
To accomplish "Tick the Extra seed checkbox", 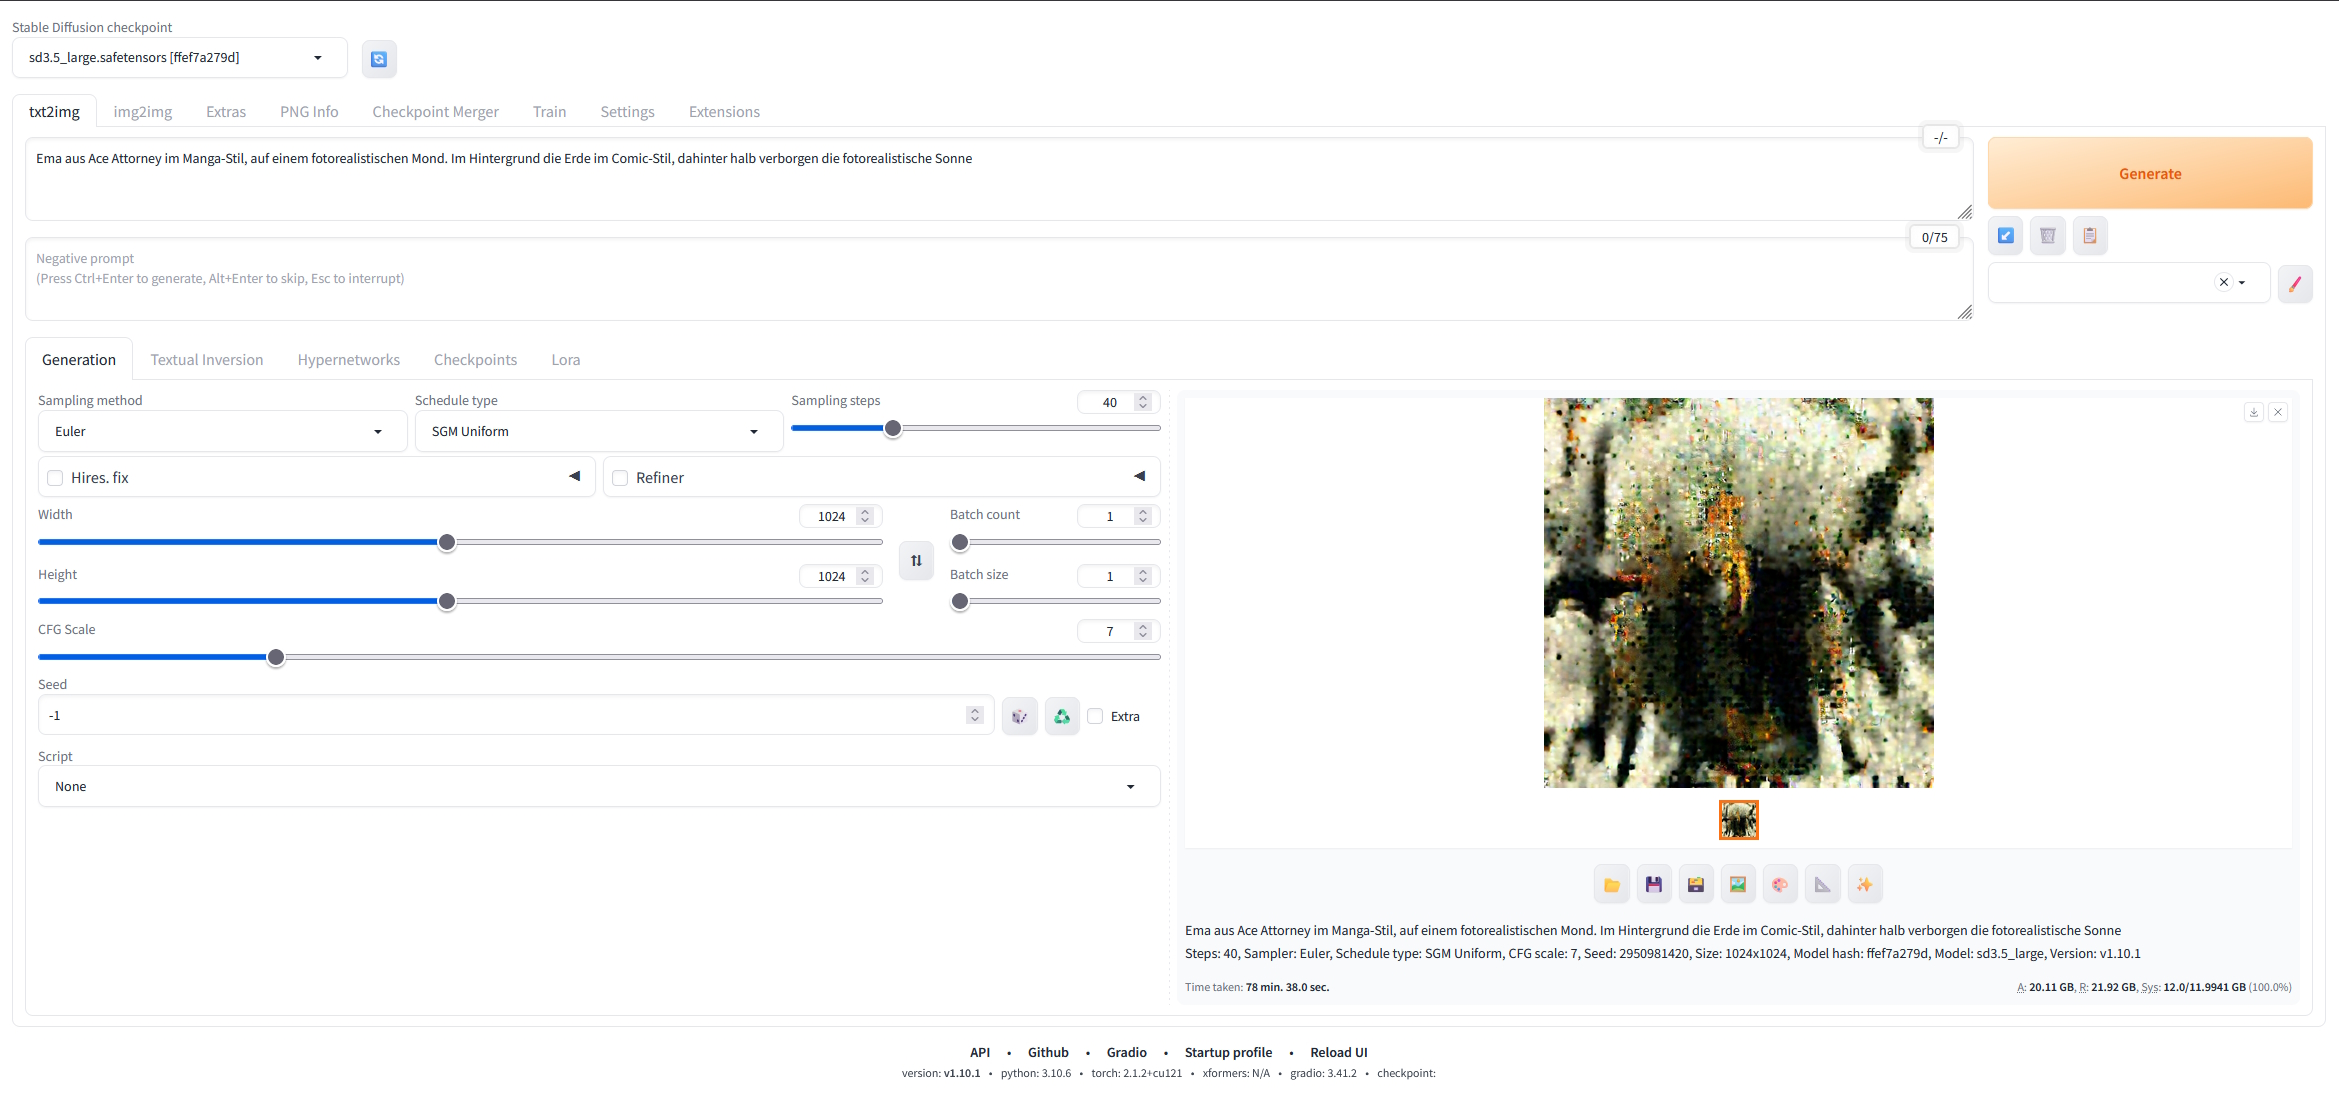I will coord(1096,716).
